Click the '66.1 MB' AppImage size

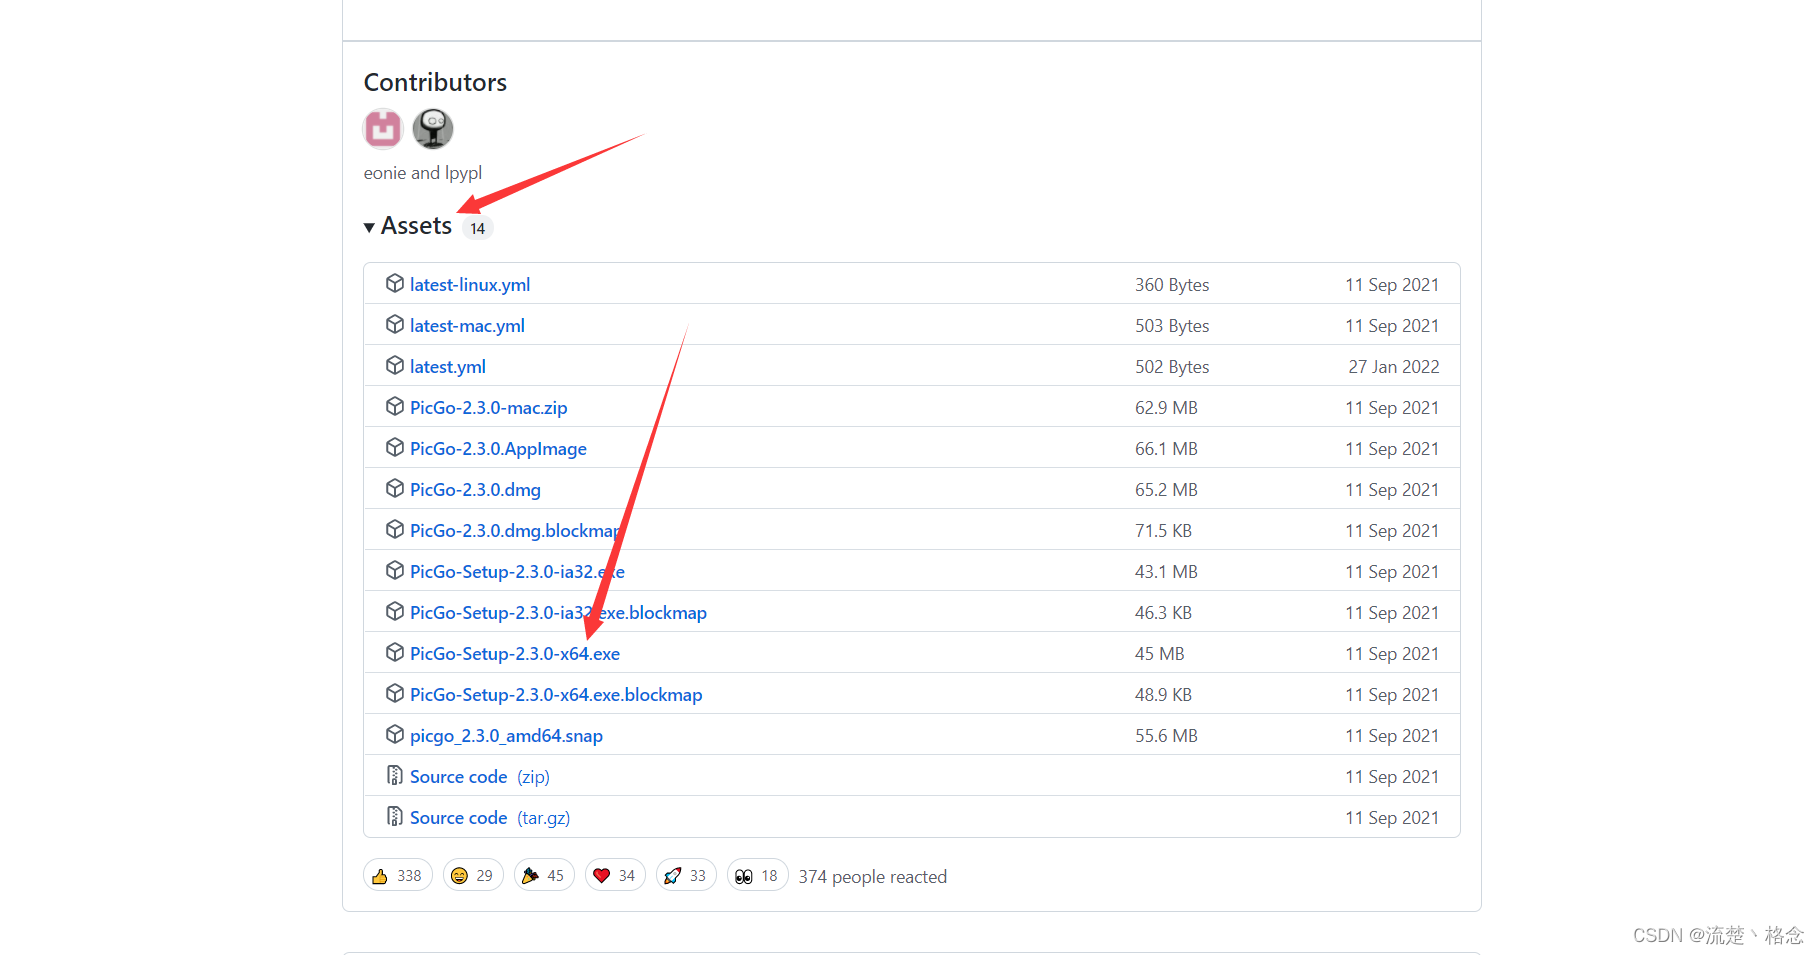point(1166,449)
